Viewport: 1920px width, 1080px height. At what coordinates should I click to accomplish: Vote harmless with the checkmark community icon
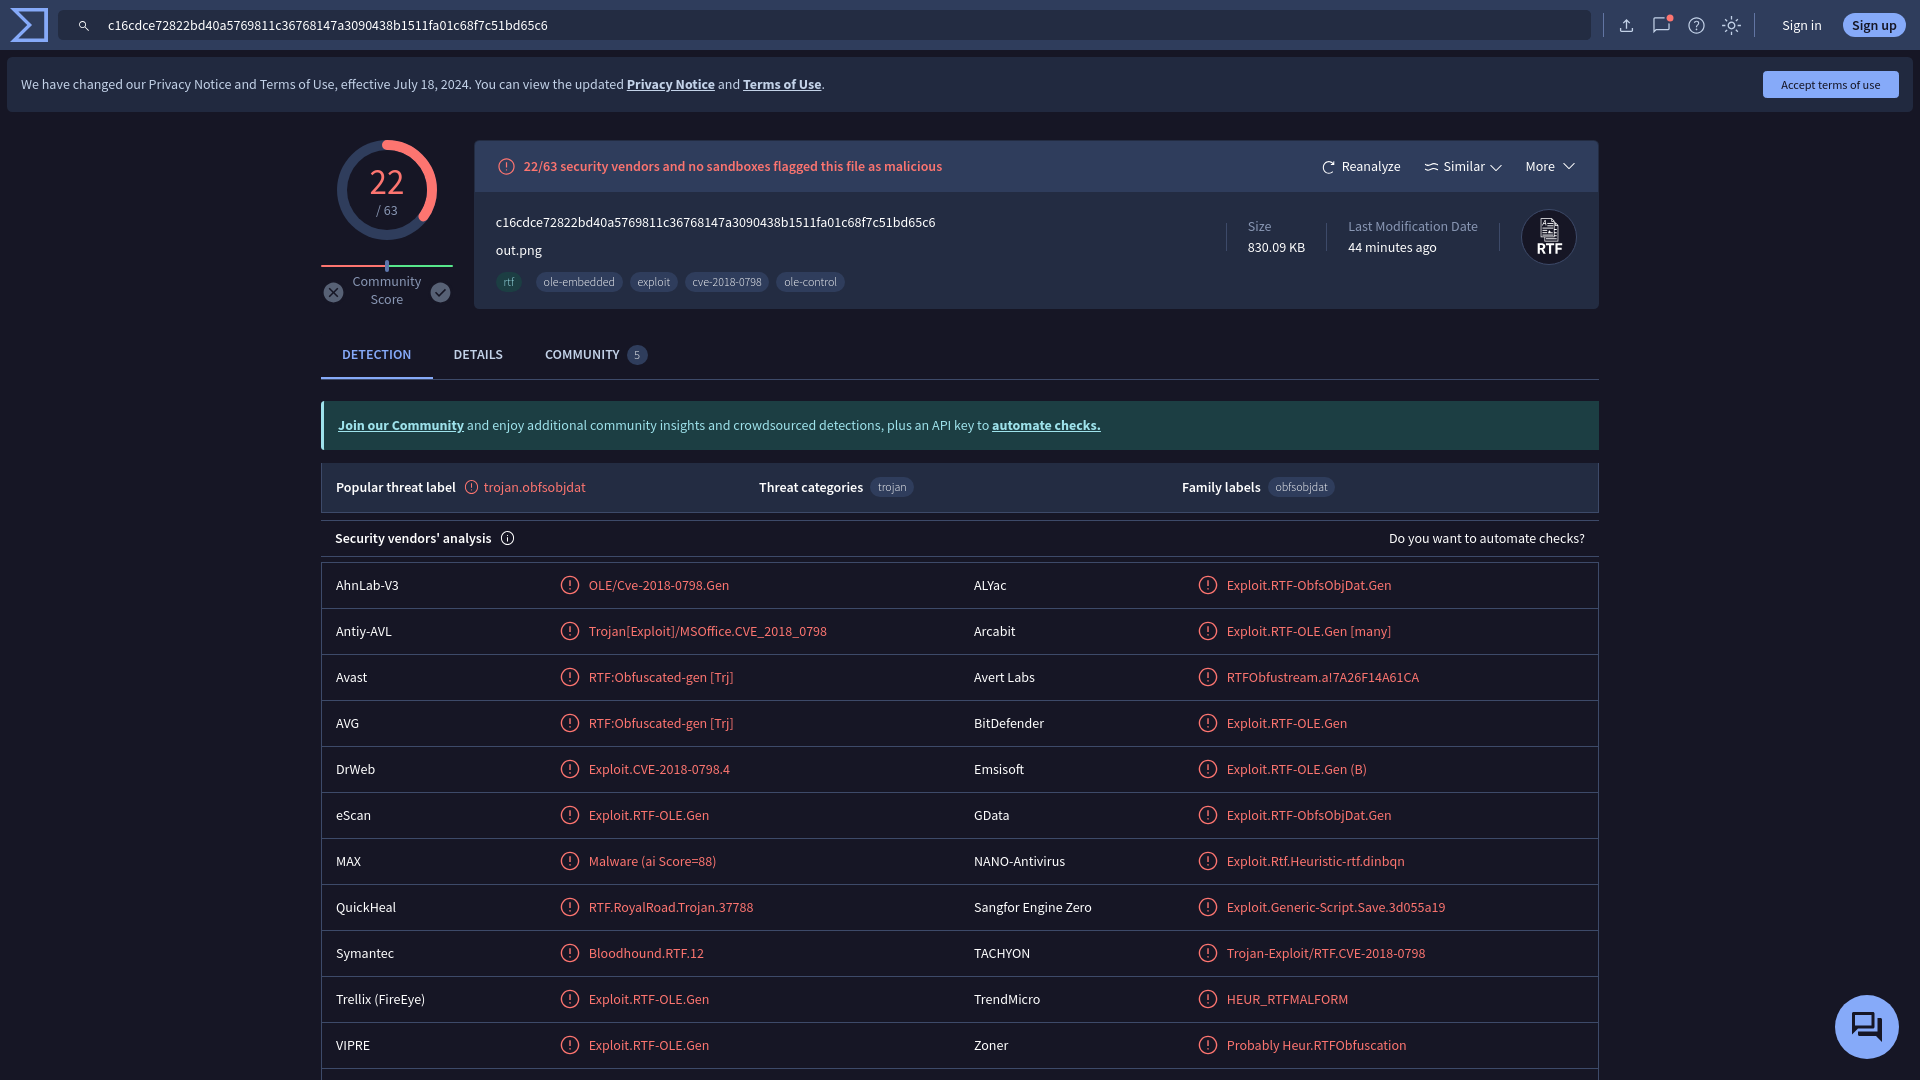tap(440, 292)
